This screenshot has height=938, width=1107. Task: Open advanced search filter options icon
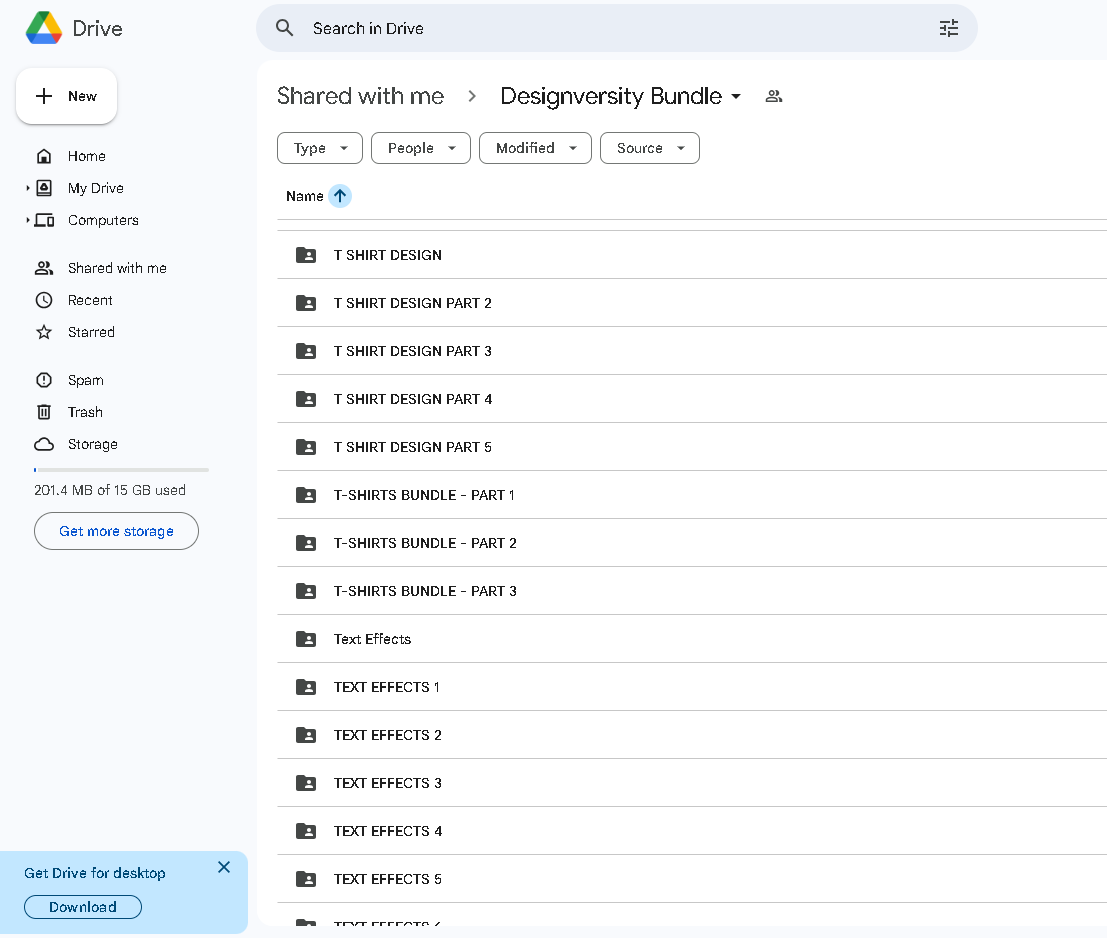pyautogui.click(x=948, y=28)
